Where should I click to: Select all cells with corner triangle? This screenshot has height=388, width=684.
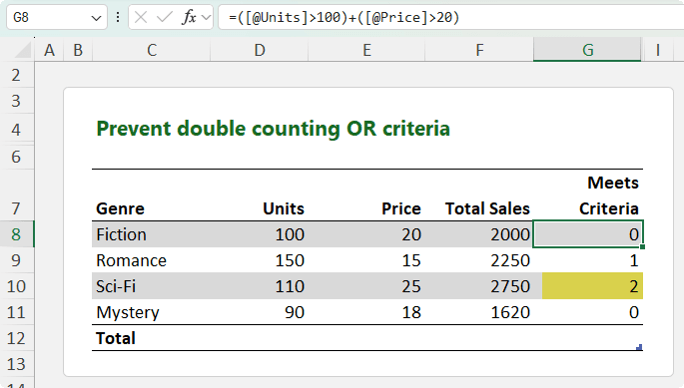point(23,50)
